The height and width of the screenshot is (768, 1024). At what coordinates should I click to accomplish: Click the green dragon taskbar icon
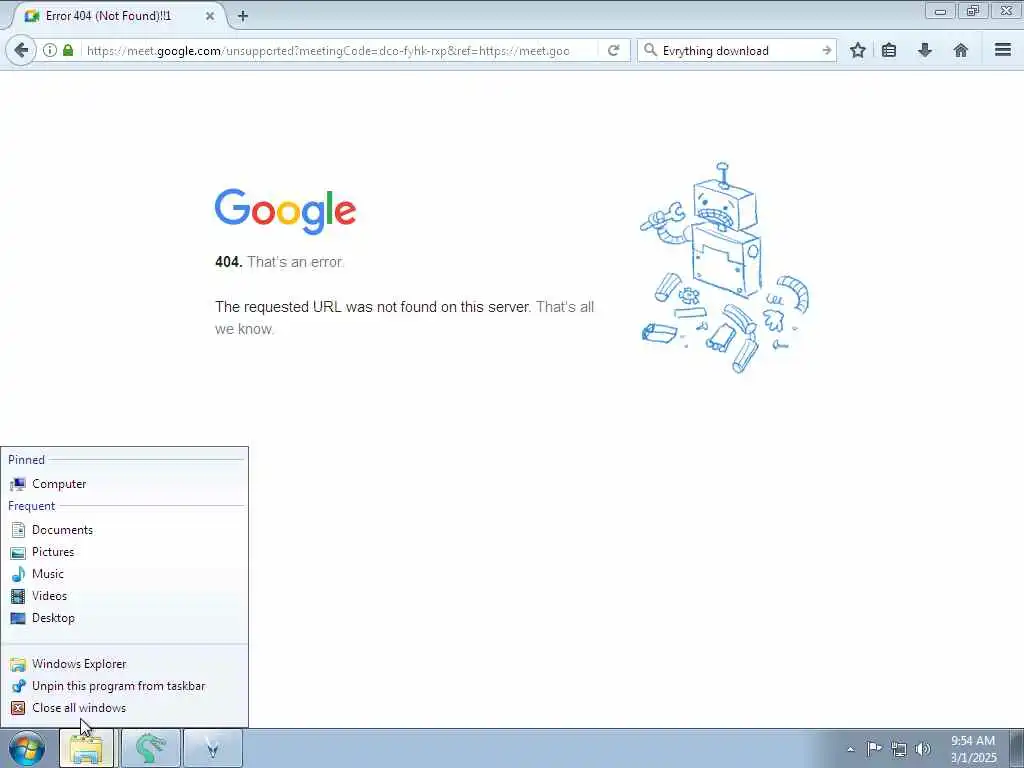pos(150,748)
